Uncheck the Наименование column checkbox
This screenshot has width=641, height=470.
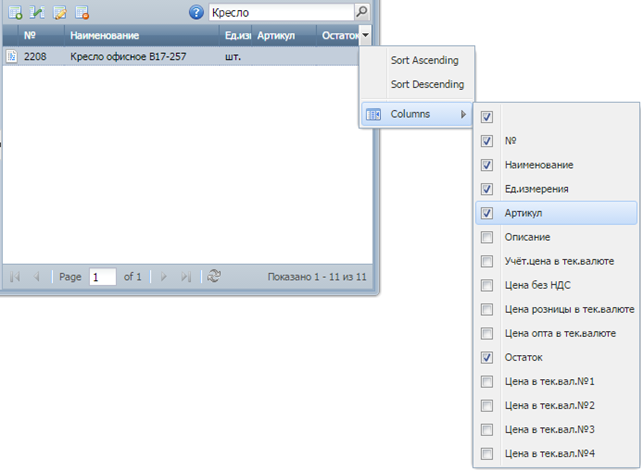(x=486, y=165)
